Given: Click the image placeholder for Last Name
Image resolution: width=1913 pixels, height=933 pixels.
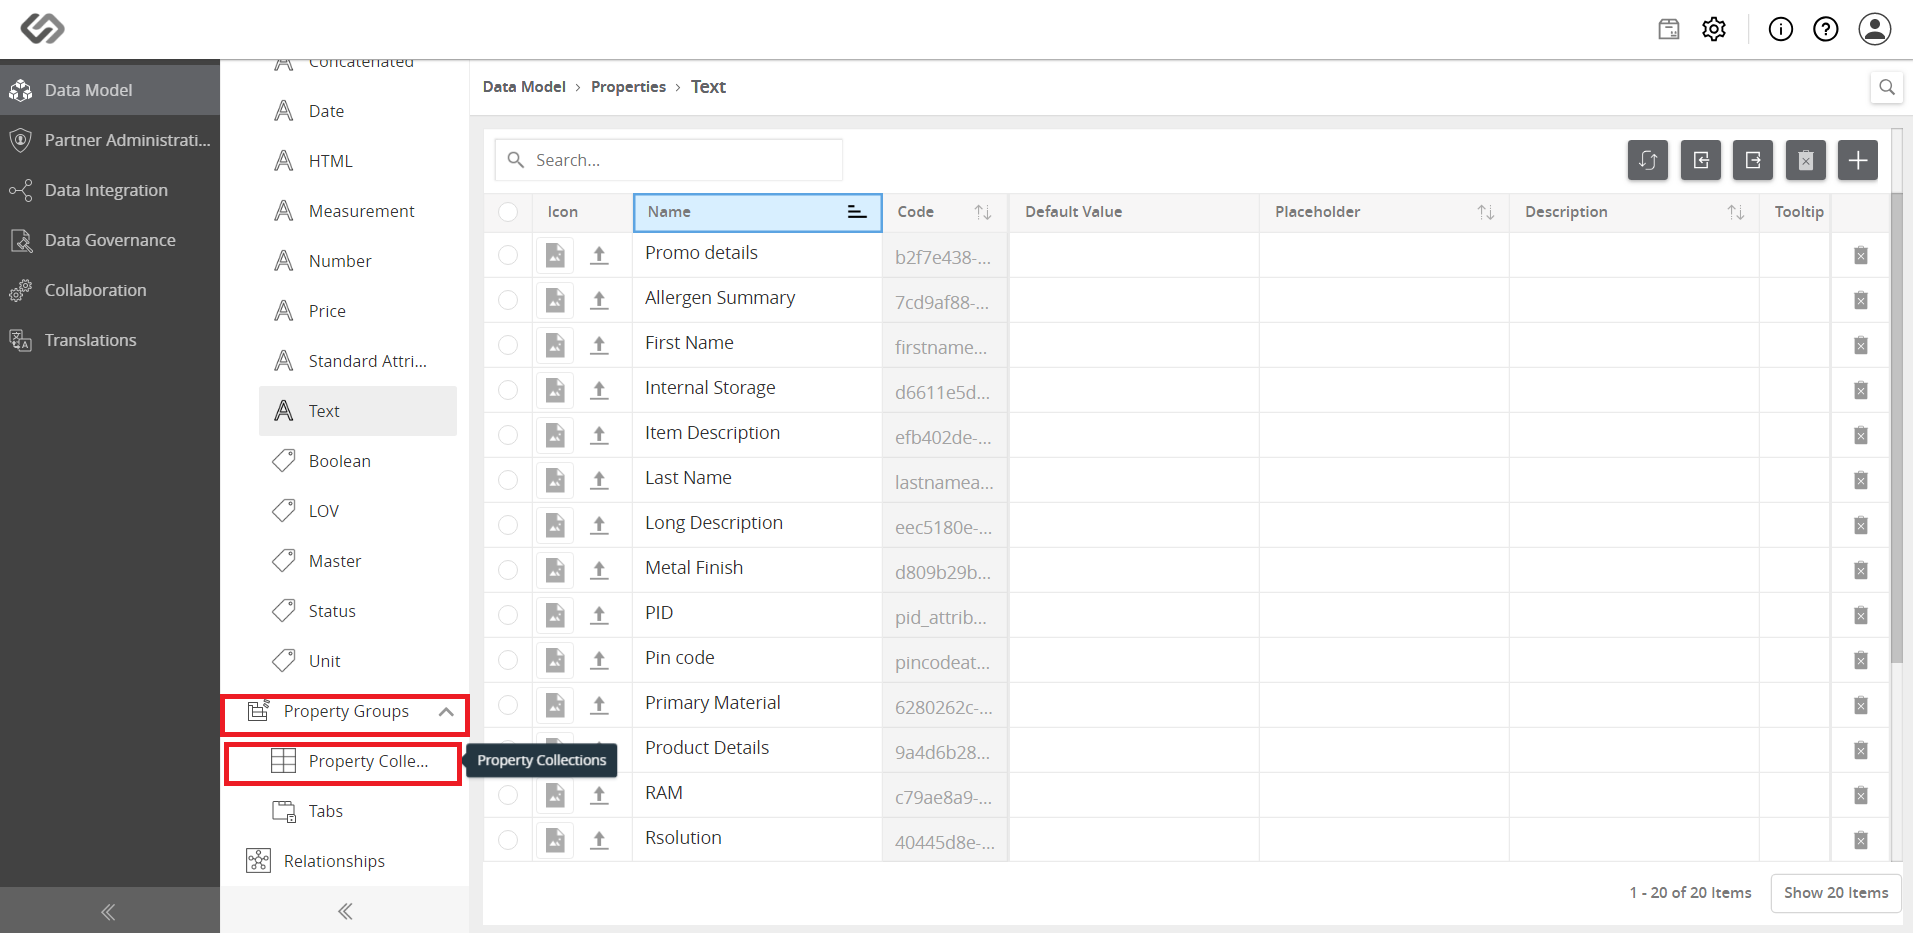Looking at the screenshot, I should (555, 480).
